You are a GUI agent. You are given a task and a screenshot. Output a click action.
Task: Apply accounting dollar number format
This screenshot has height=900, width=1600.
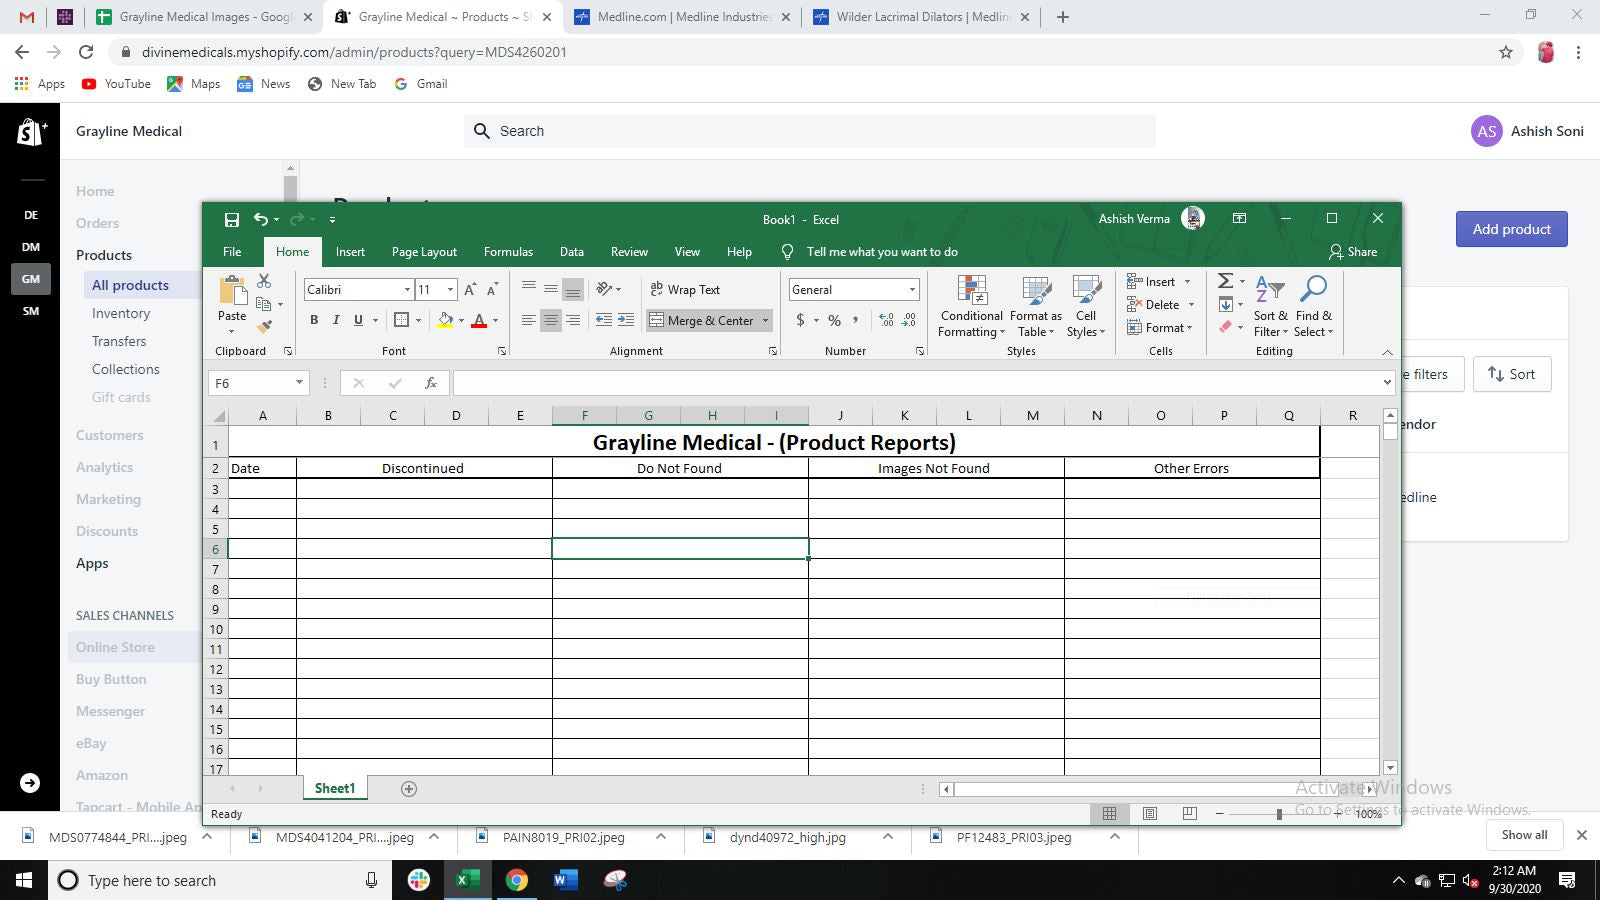click(x=800, y=320)
